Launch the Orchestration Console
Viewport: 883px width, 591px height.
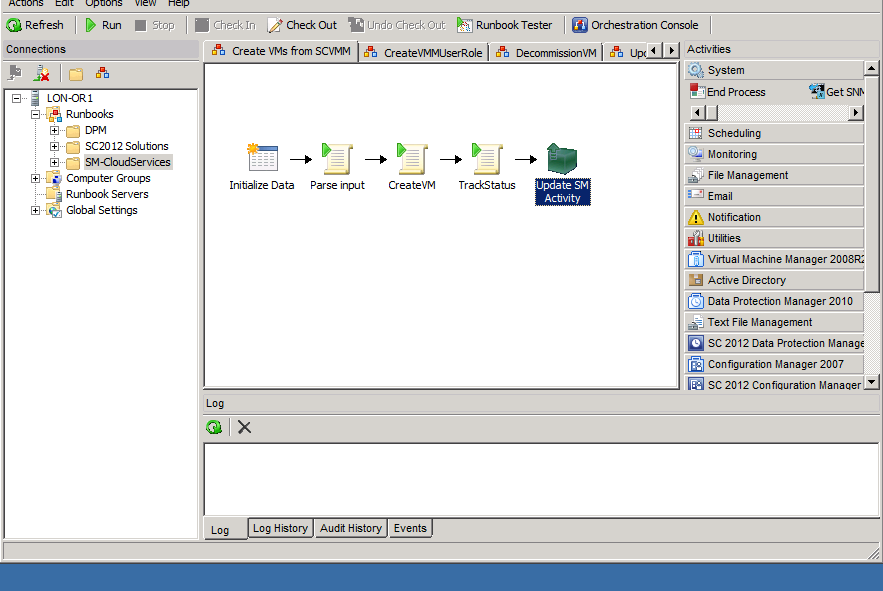[635, 25]
